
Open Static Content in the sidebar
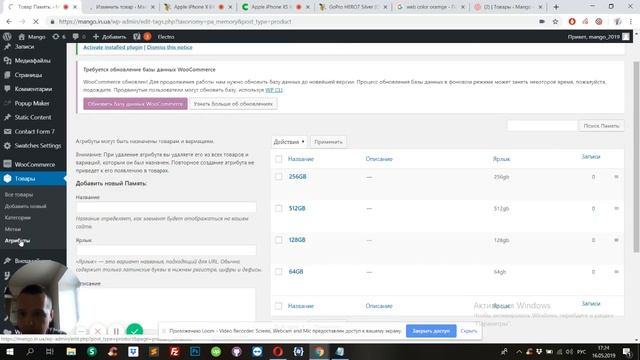[x=33, y=117]
